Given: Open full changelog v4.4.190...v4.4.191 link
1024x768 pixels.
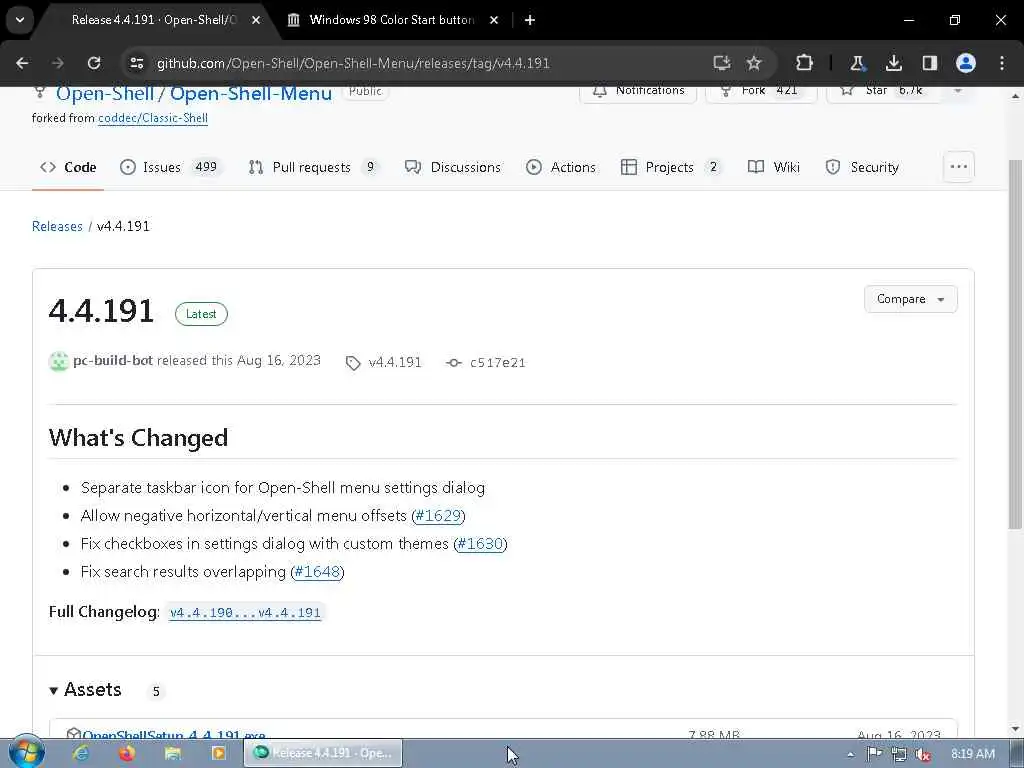Looking at the screenshot, I should [x=246, y=613].
